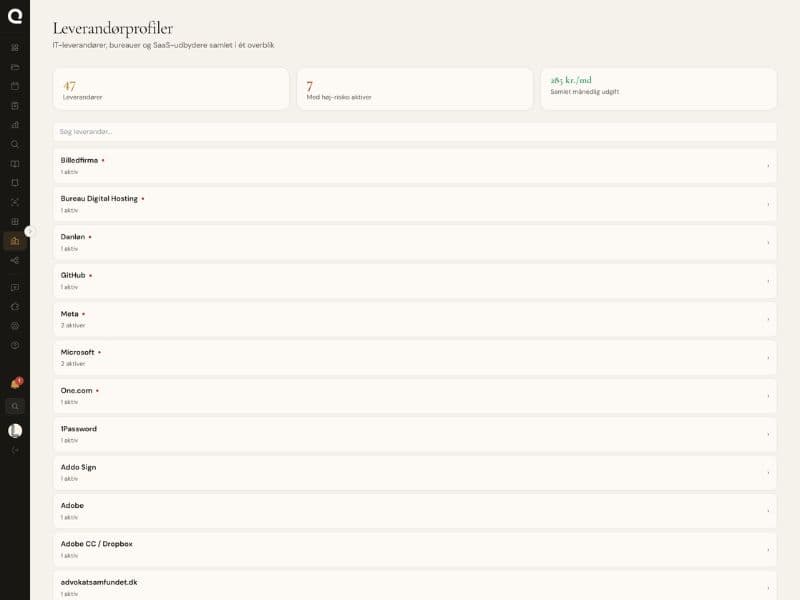This screenshot has width=800, height=600.
Task: Select the highlighted building (vendors) sidebar icon
Action: [x=15, y=241]
